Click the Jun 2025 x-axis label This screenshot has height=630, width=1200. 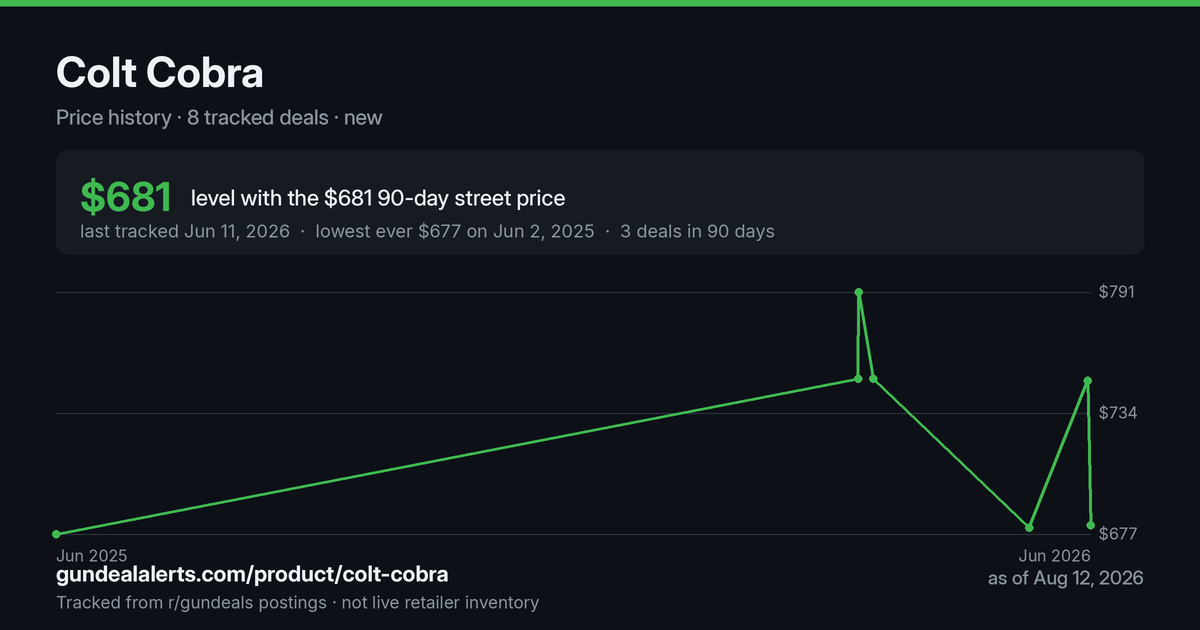[92, 555]
